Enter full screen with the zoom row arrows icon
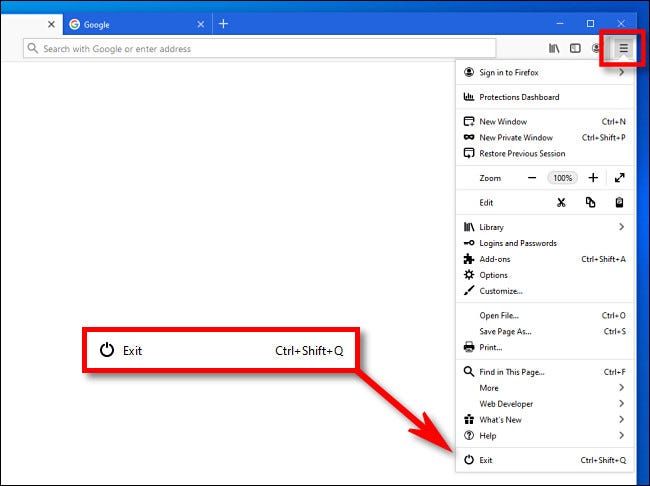The width and height of the screenshot is (650, 486). pos(620,178)
